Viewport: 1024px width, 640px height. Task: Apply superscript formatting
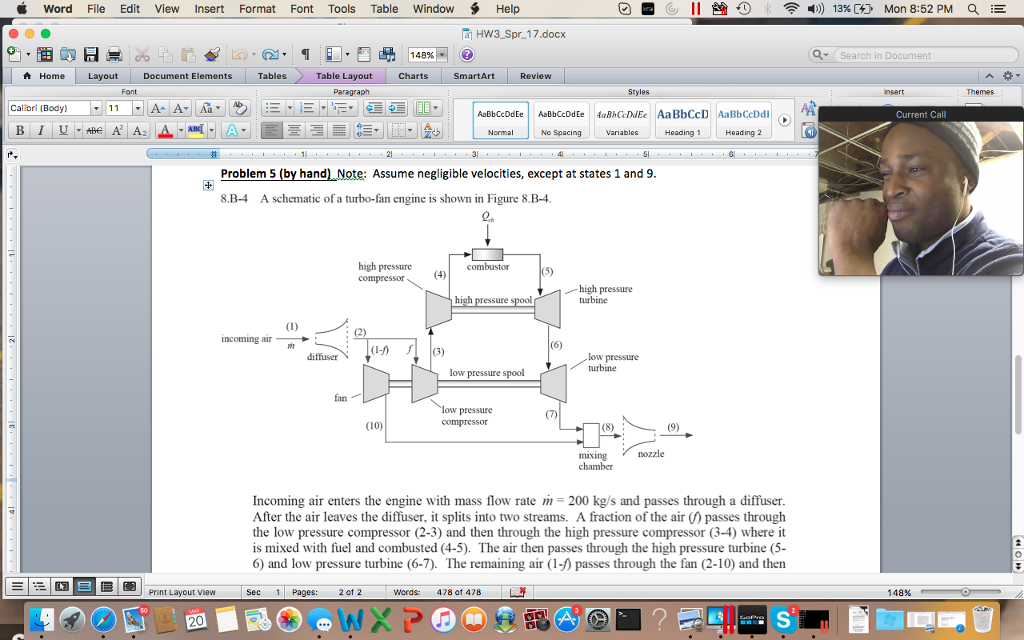[117, 130]
